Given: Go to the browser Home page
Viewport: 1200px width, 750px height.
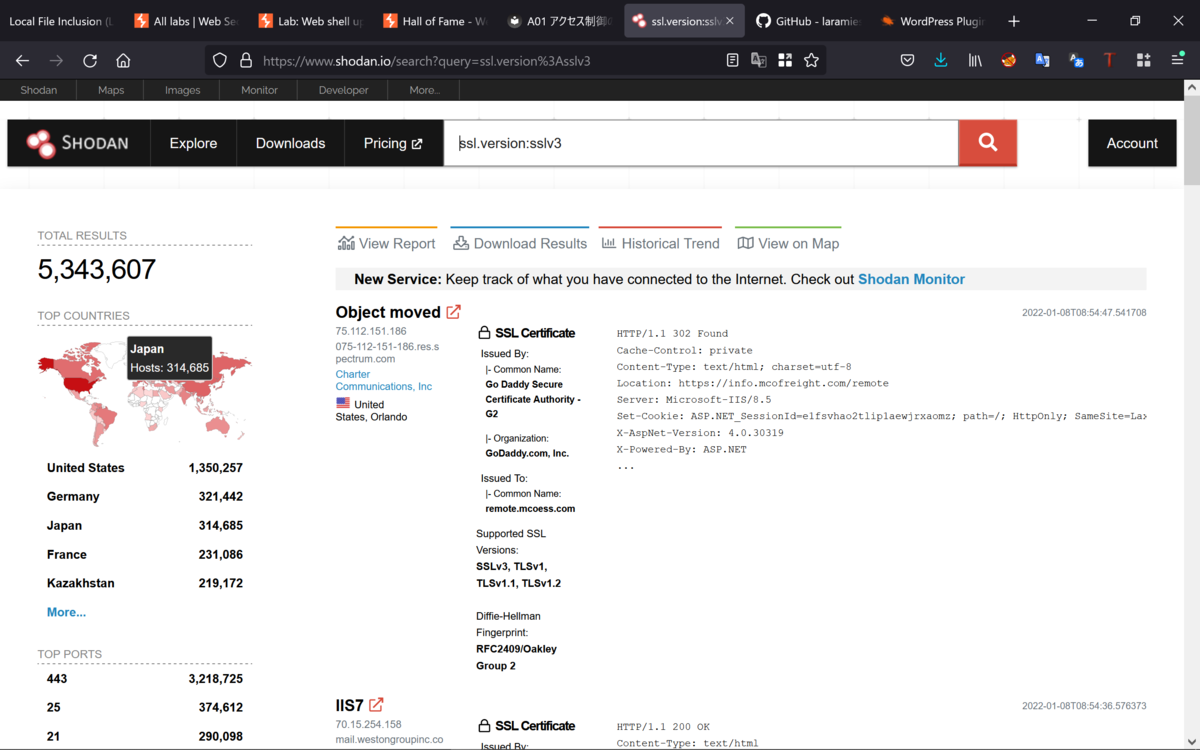Looking at the screenshot, I should pos(123,61).
